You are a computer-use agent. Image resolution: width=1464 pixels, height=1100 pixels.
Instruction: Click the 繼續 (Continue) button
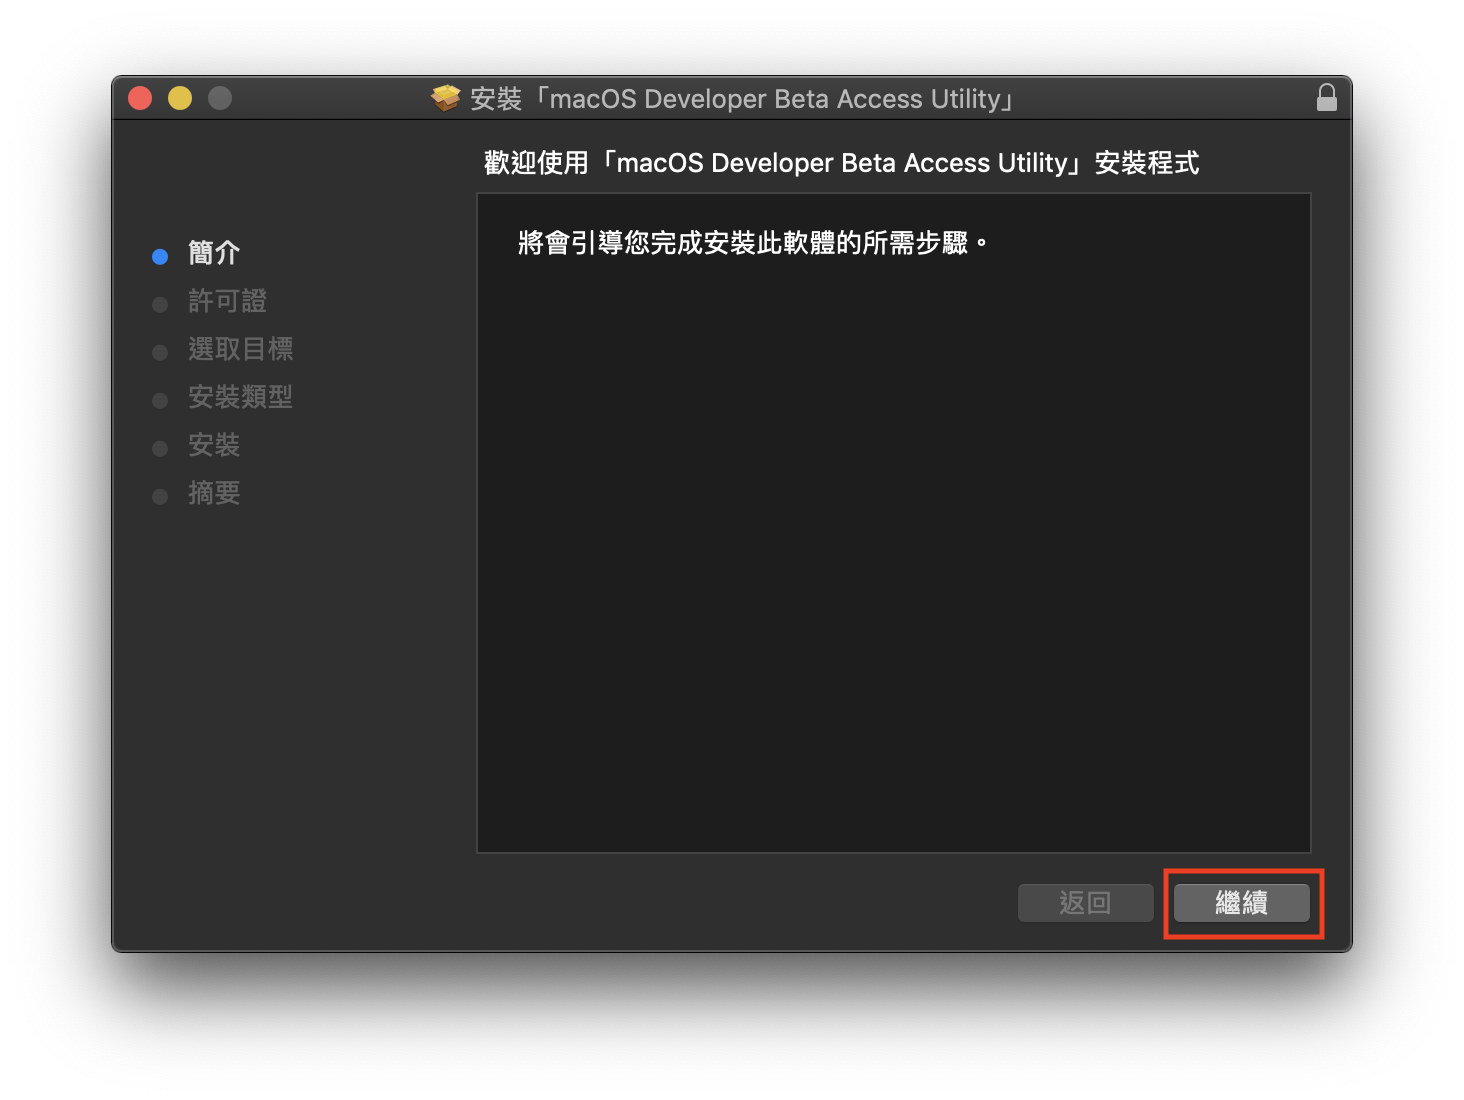[1241, 903]
